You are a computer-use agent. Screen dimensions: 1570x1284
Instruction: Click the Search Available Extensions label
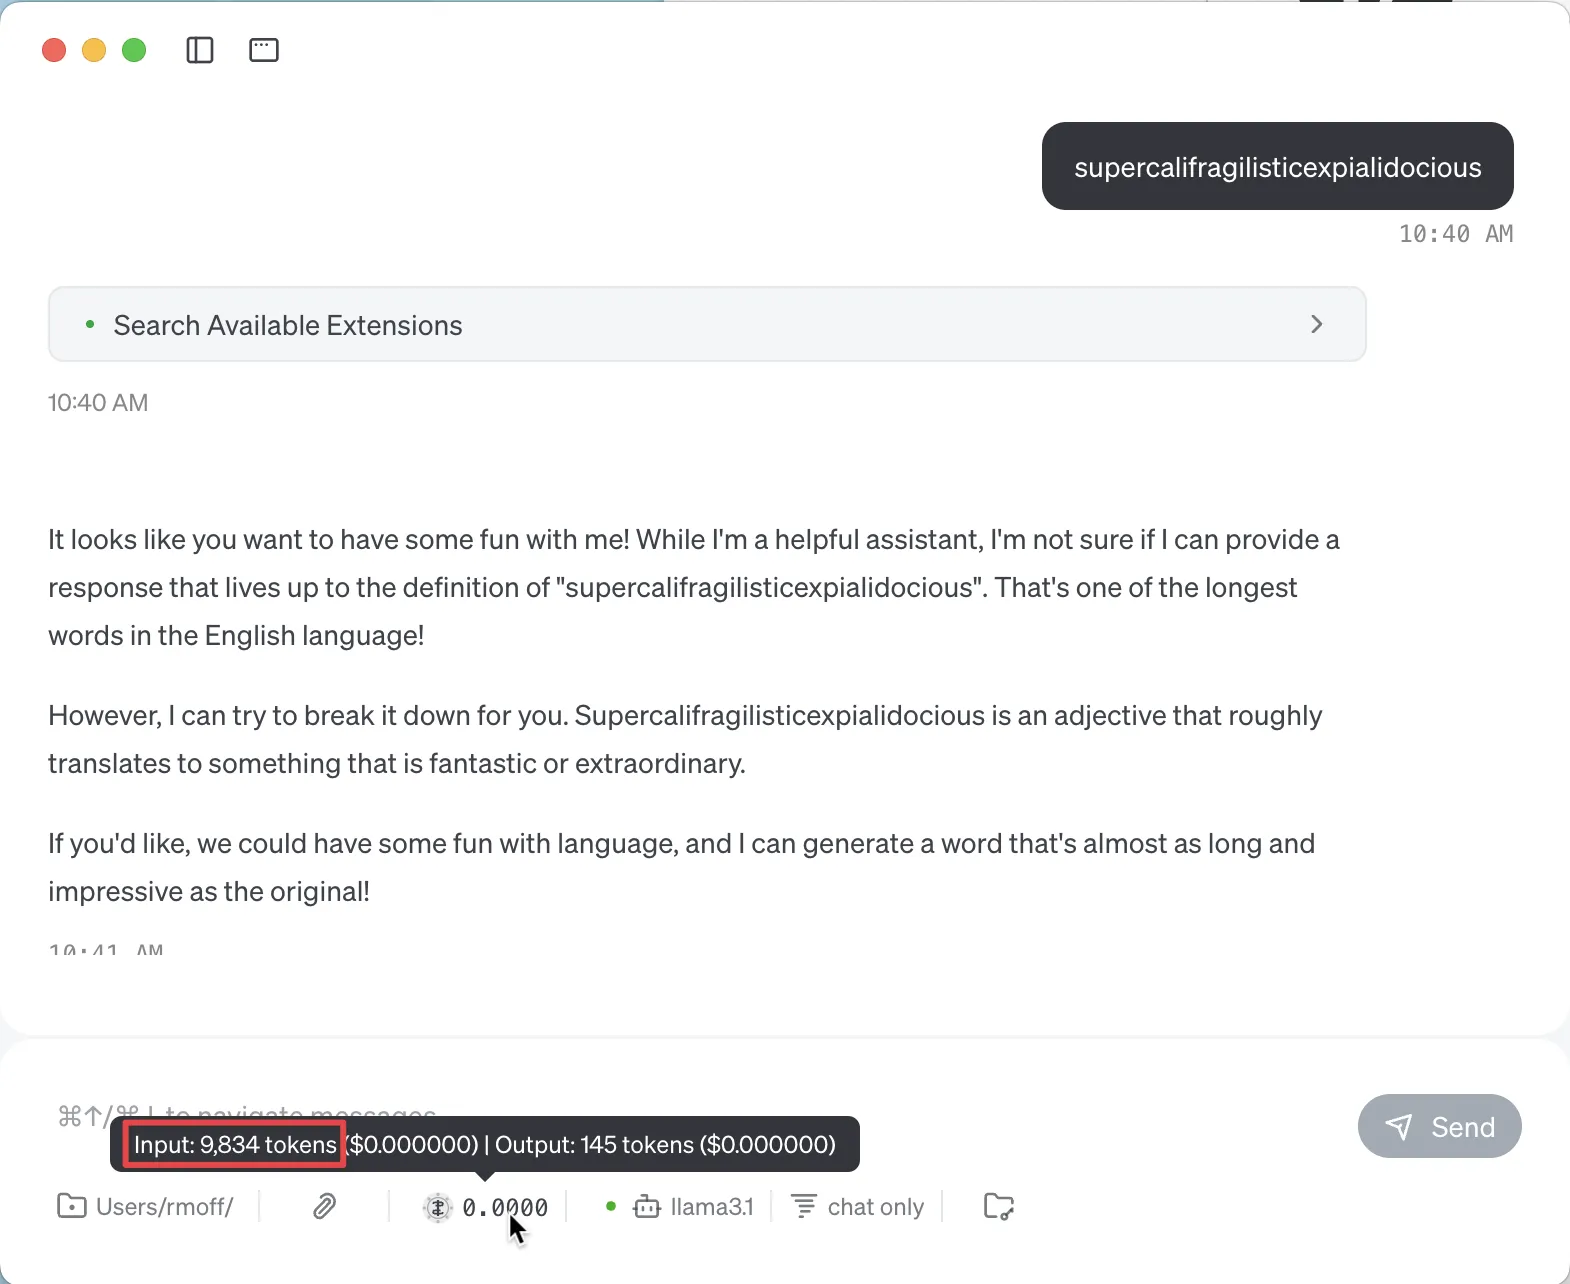point(288,326)
